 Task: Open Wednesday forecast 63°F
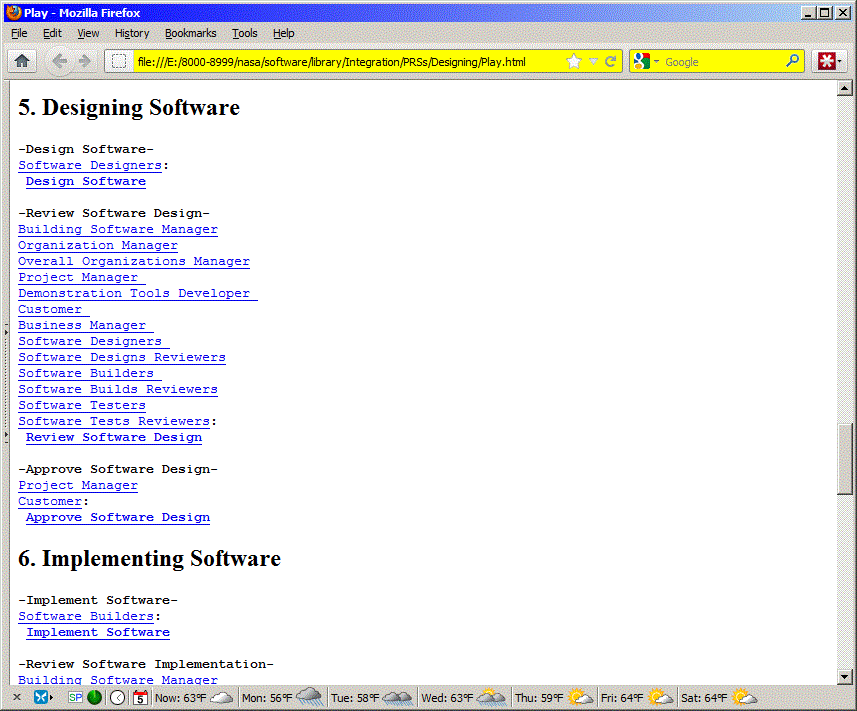(463, 698)
